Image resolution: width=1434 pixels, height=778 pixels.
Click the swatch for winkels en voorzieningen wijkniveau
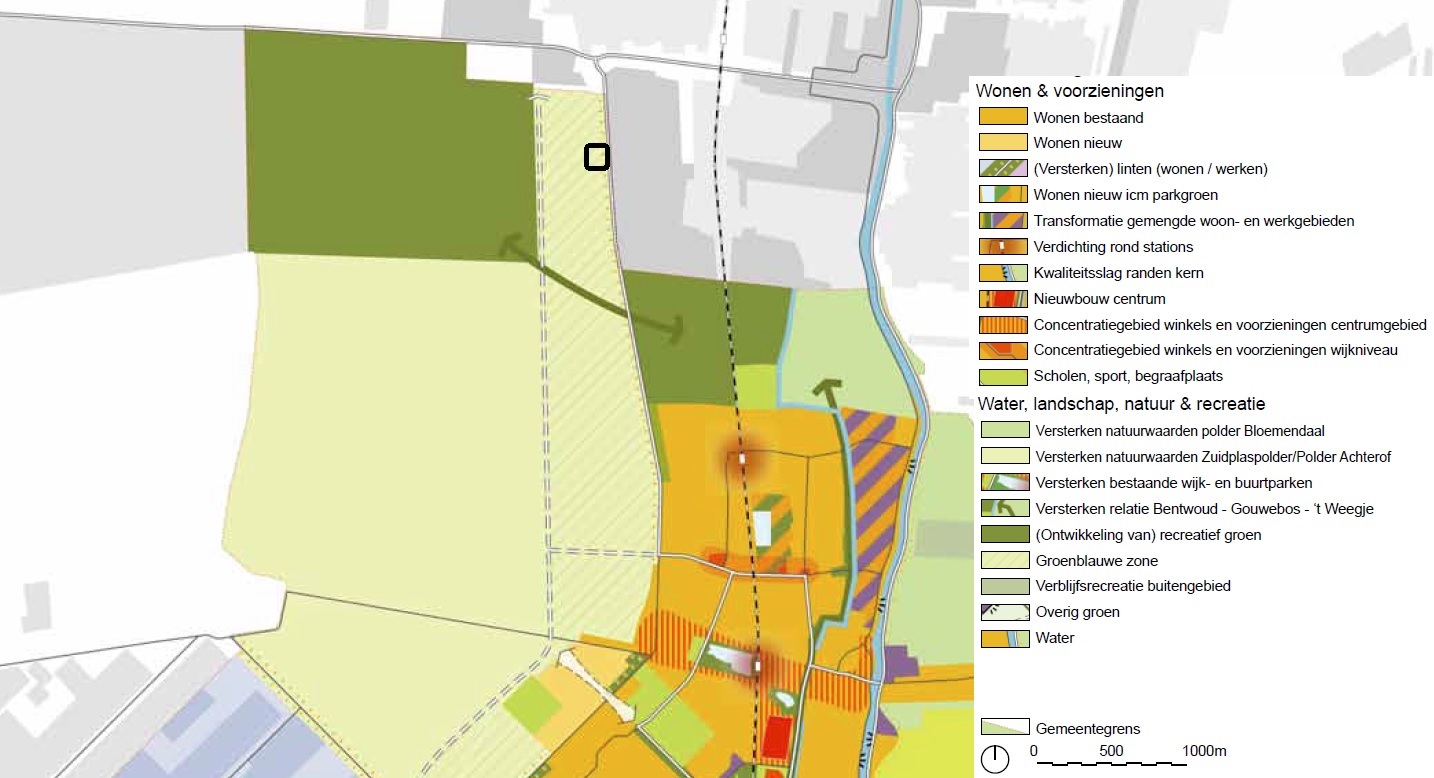[x=1003, y=351]
